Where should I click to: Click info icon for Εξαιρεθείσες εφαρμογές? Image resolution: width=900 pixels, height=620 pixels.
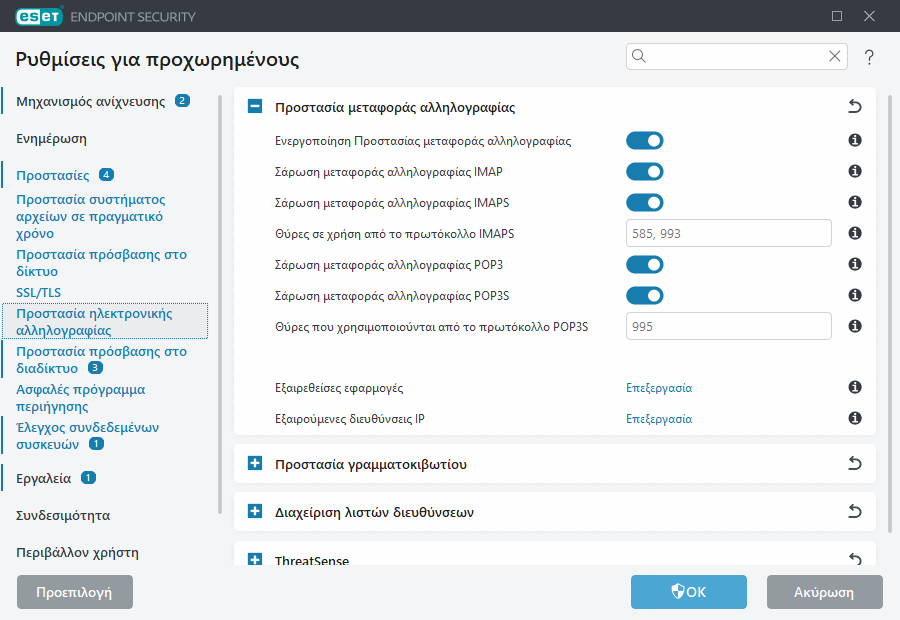point(855,388)
